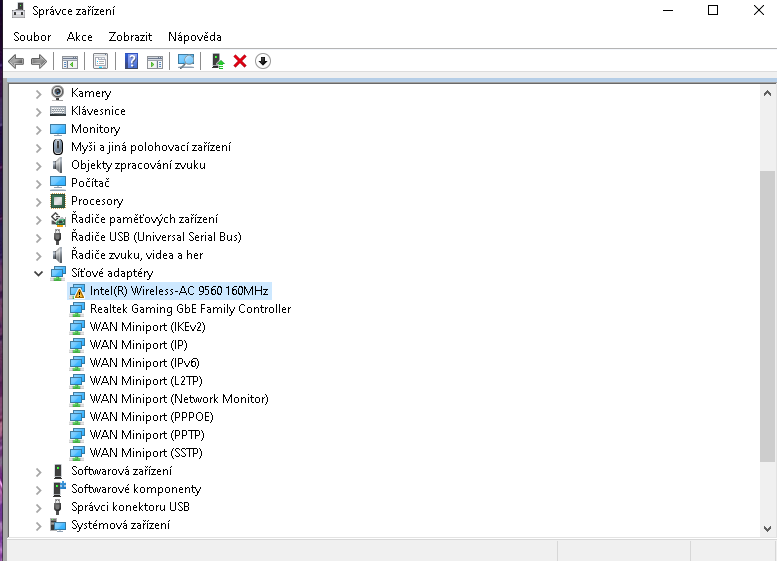
Task: Click the keyboard icon next to Klávesnice
Action: pyautogui.click(x=58, y=111)
